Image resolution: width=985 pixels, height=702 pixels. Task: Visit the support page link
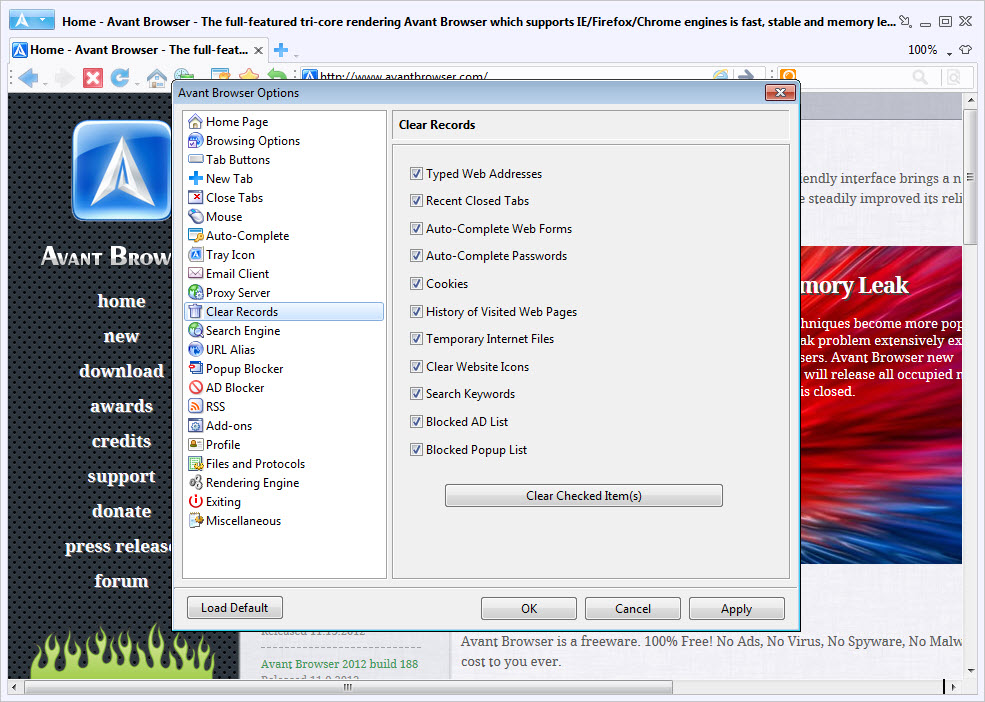[121, 476]
